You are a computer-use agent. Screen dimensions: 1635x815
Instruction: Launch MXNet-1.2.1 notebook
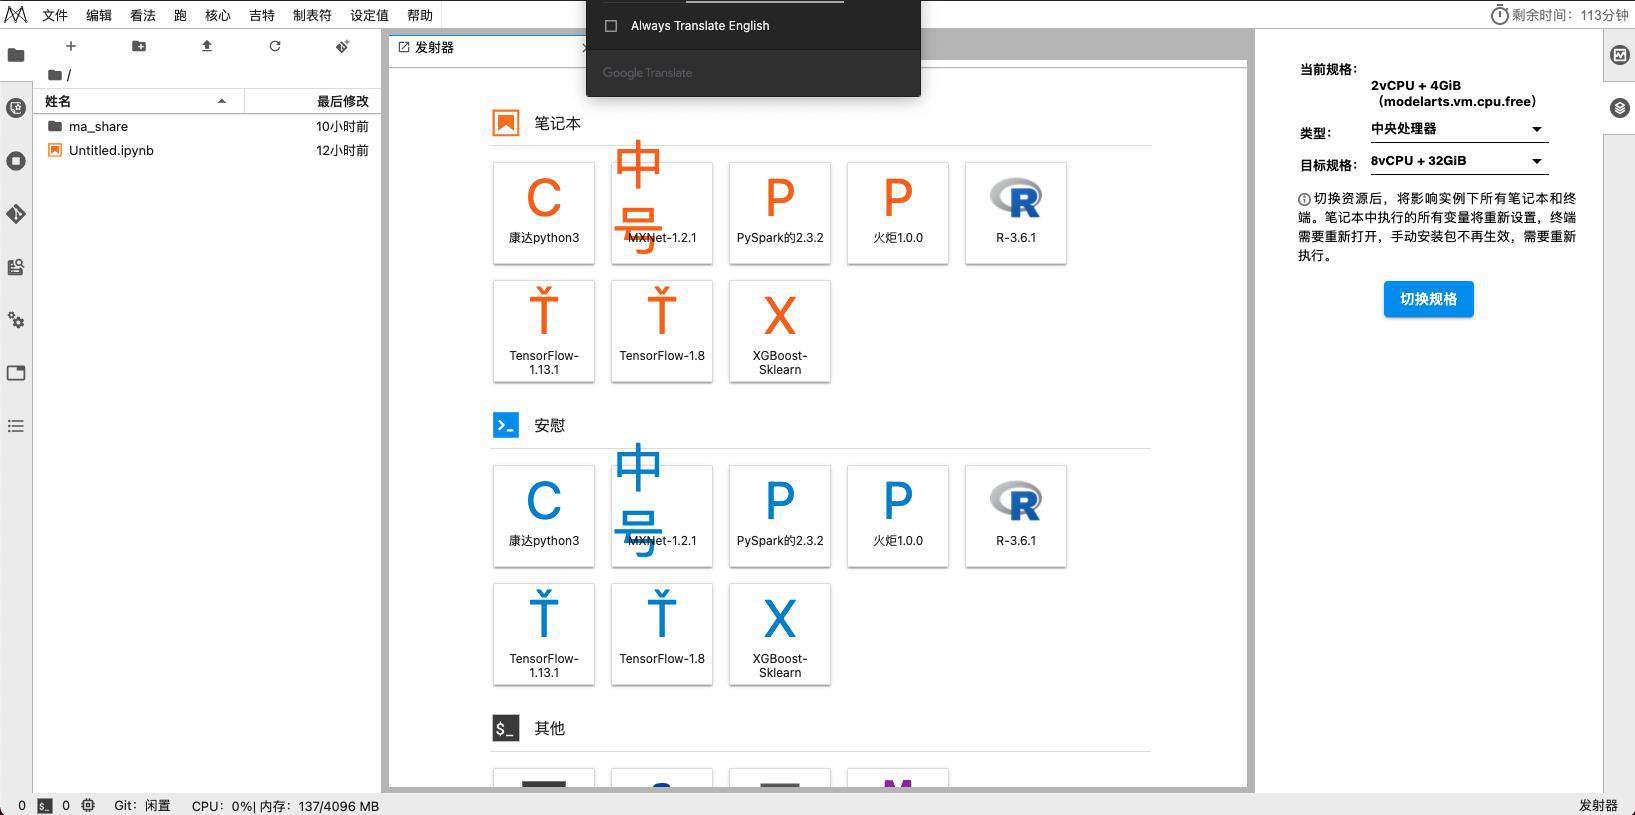[662, 213]
